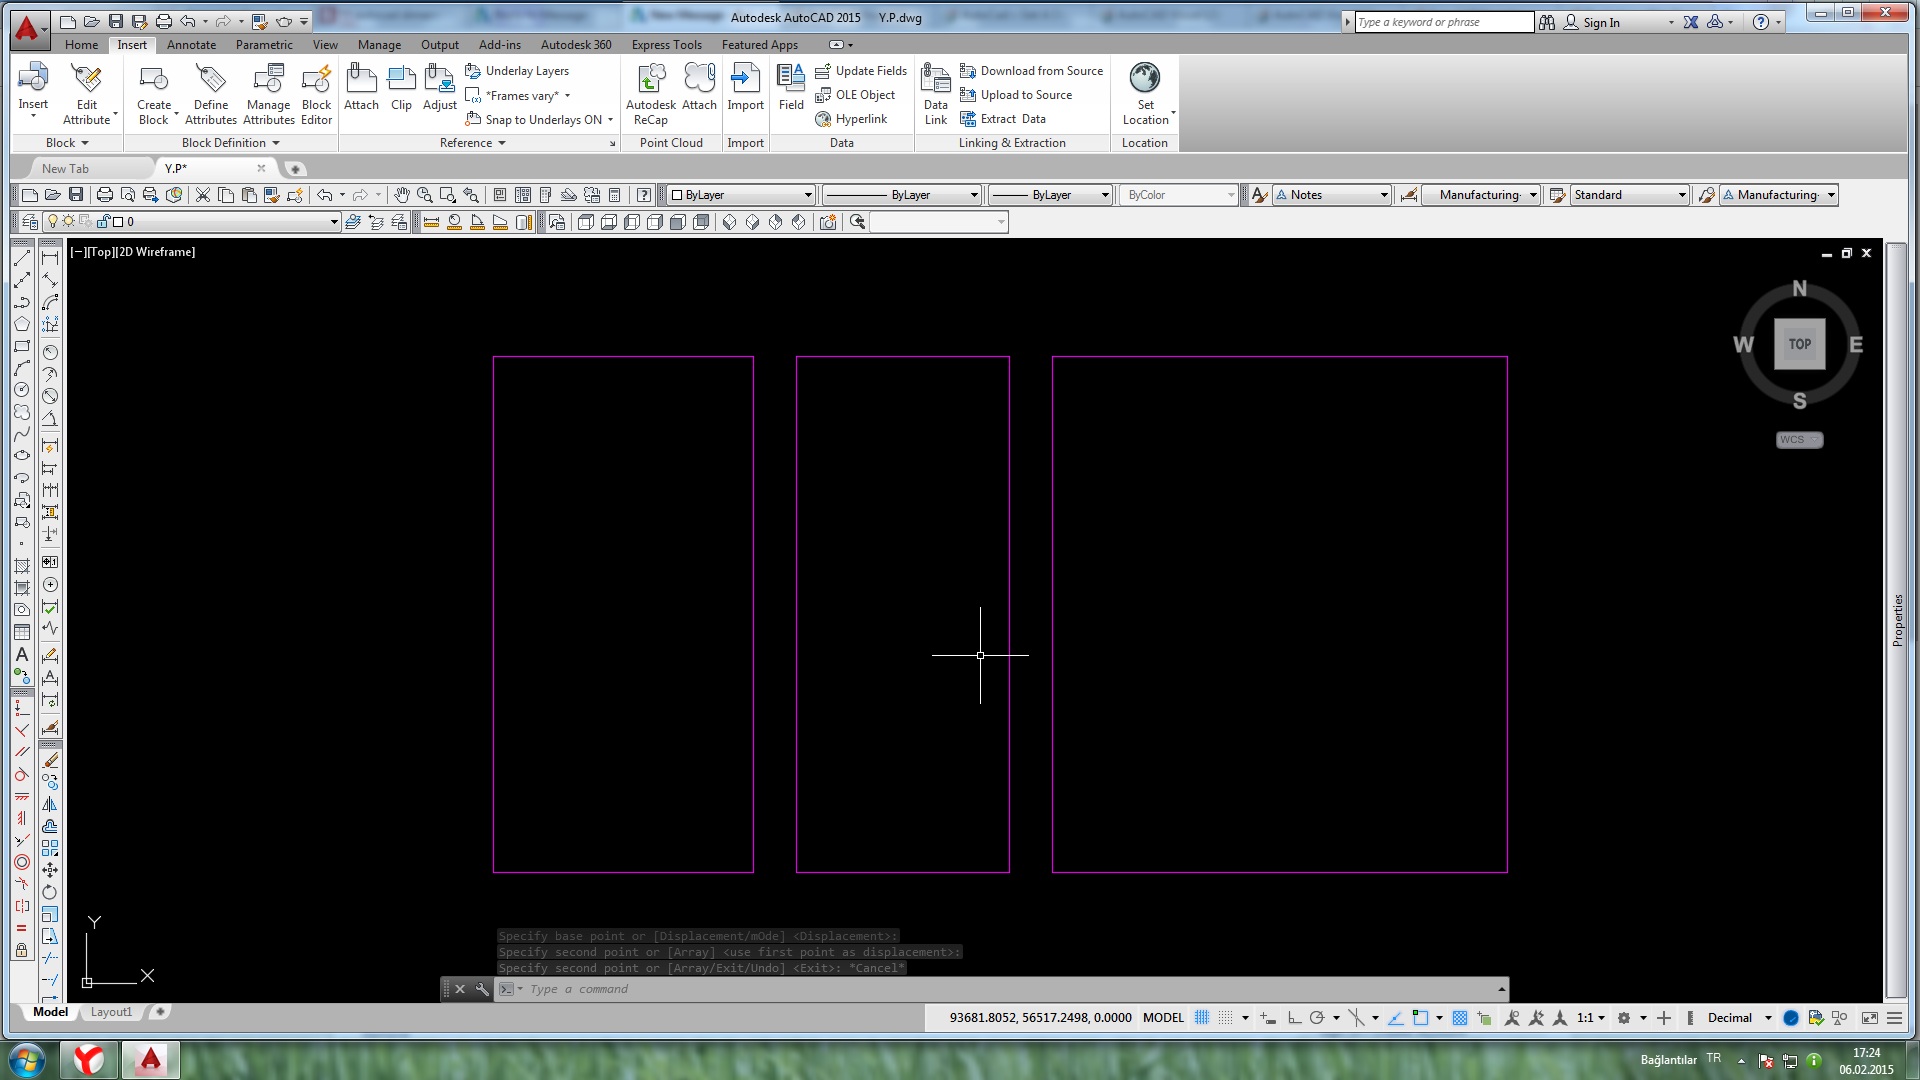Viewport: 1920px width, 1080px height.
Task: Click Extract Data button
Action: 1003,119
